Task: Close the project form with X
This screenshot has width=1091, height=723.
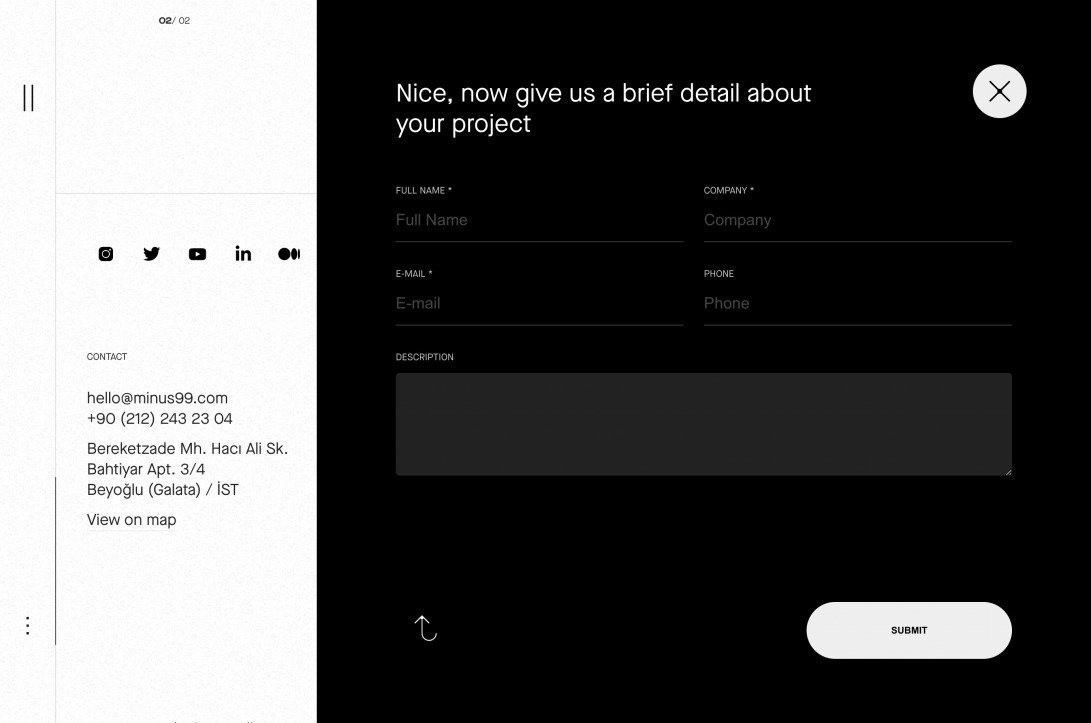Action: pyautogui.click(x=999, y=91)
